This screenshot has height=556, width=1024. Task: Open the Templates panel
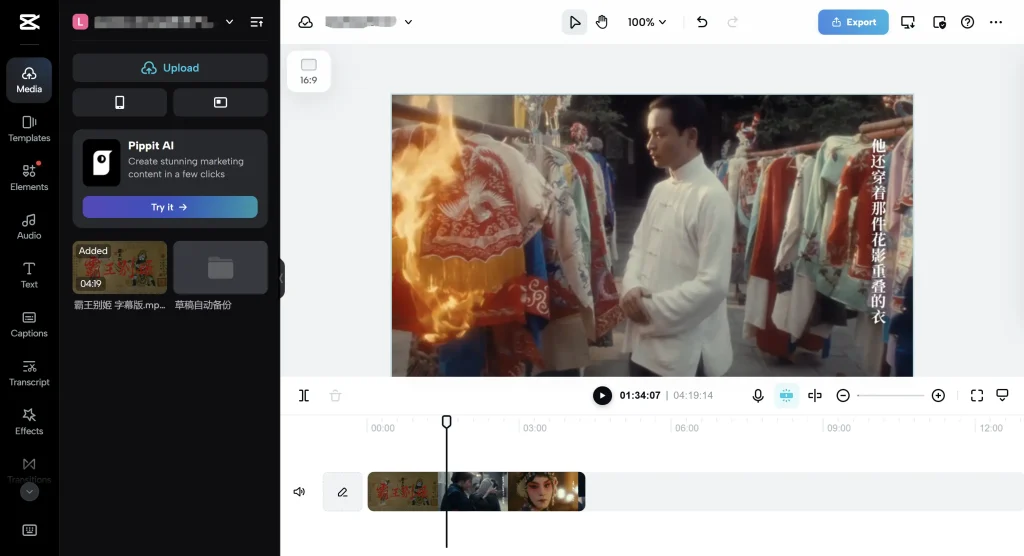tap(29, 129)
